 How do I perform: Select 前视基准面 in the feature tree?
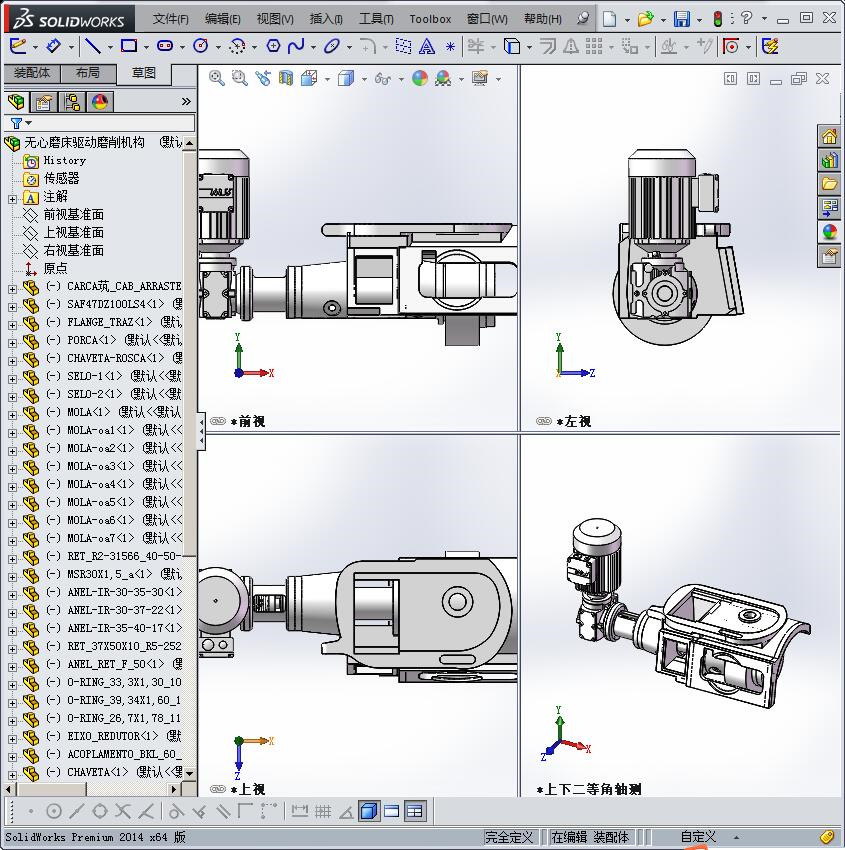pos(73,215)
